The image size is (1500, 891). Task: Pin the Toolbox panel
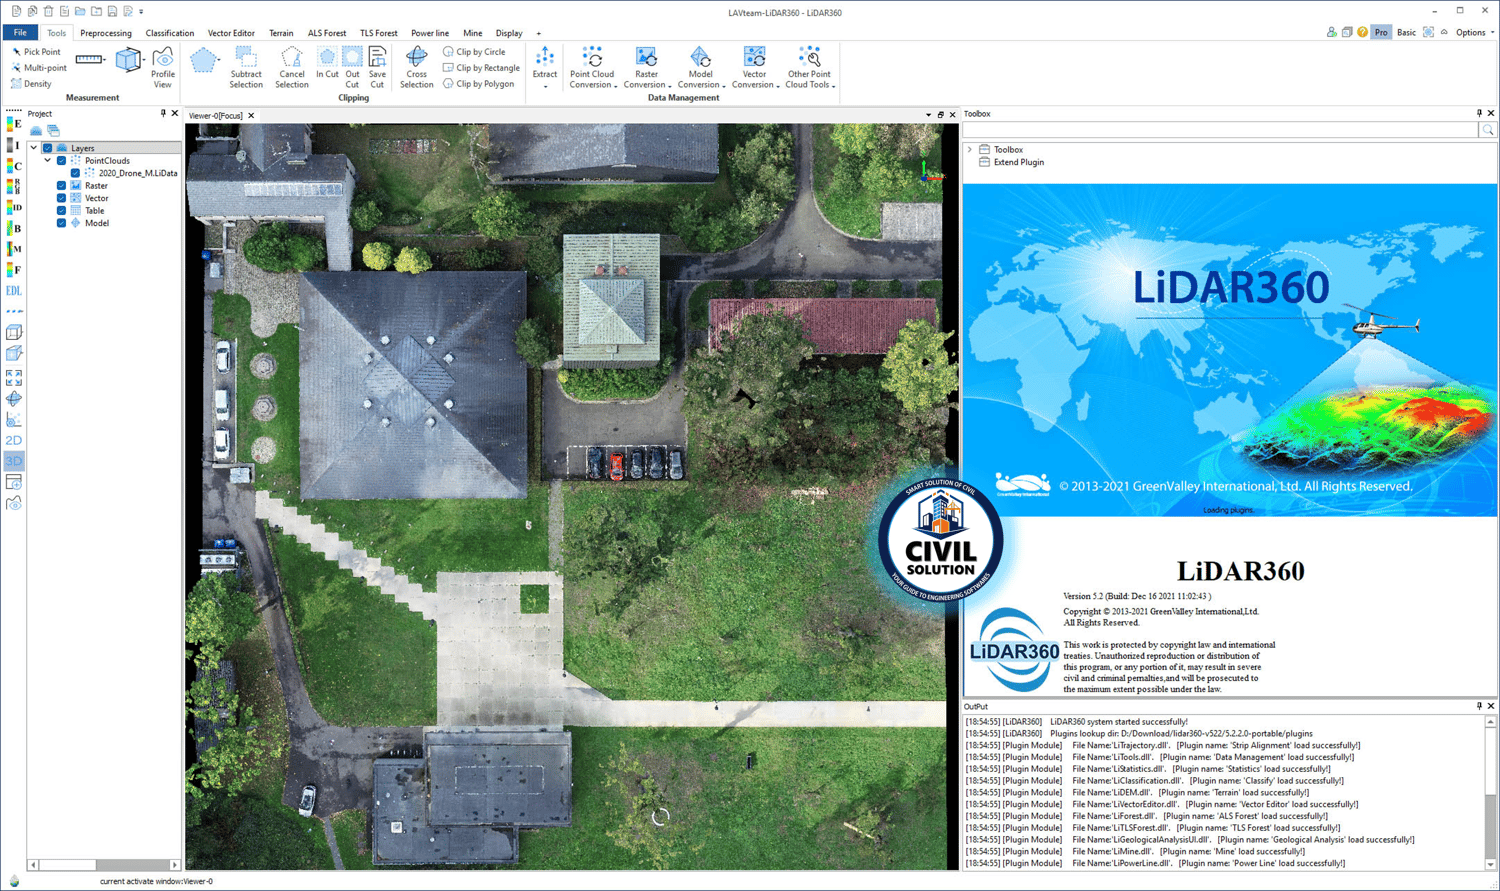click(1479, 114)
